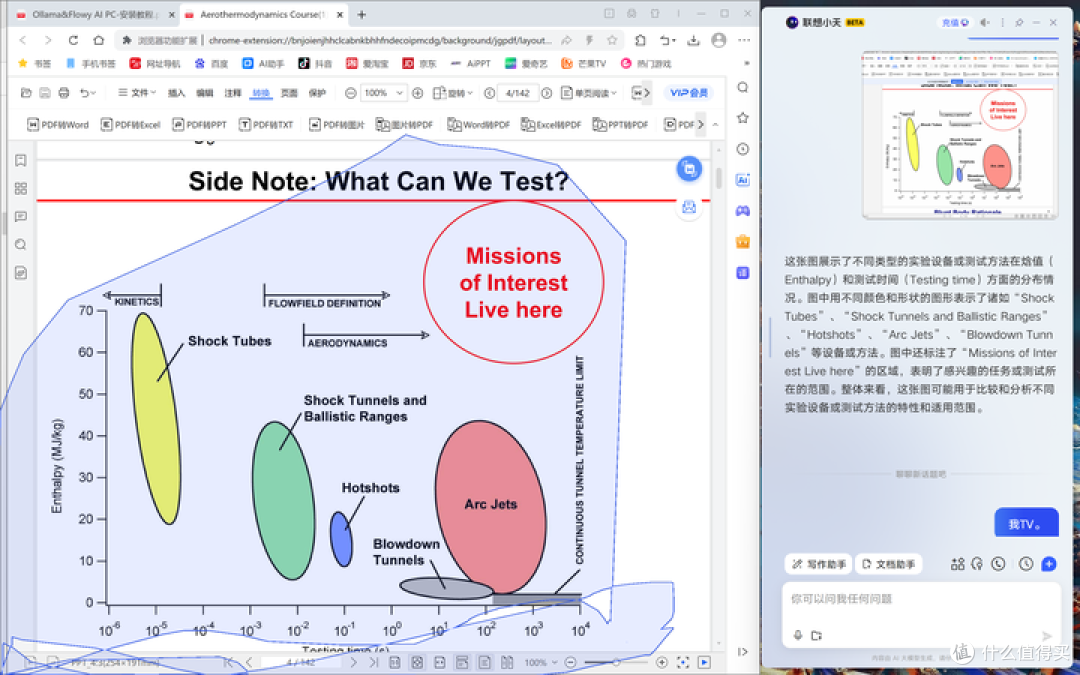This screenshot has width=1080, height=675.
Task: Click the blue screenshot floating button
Action: pyautogui.click(x=689, y=169)
